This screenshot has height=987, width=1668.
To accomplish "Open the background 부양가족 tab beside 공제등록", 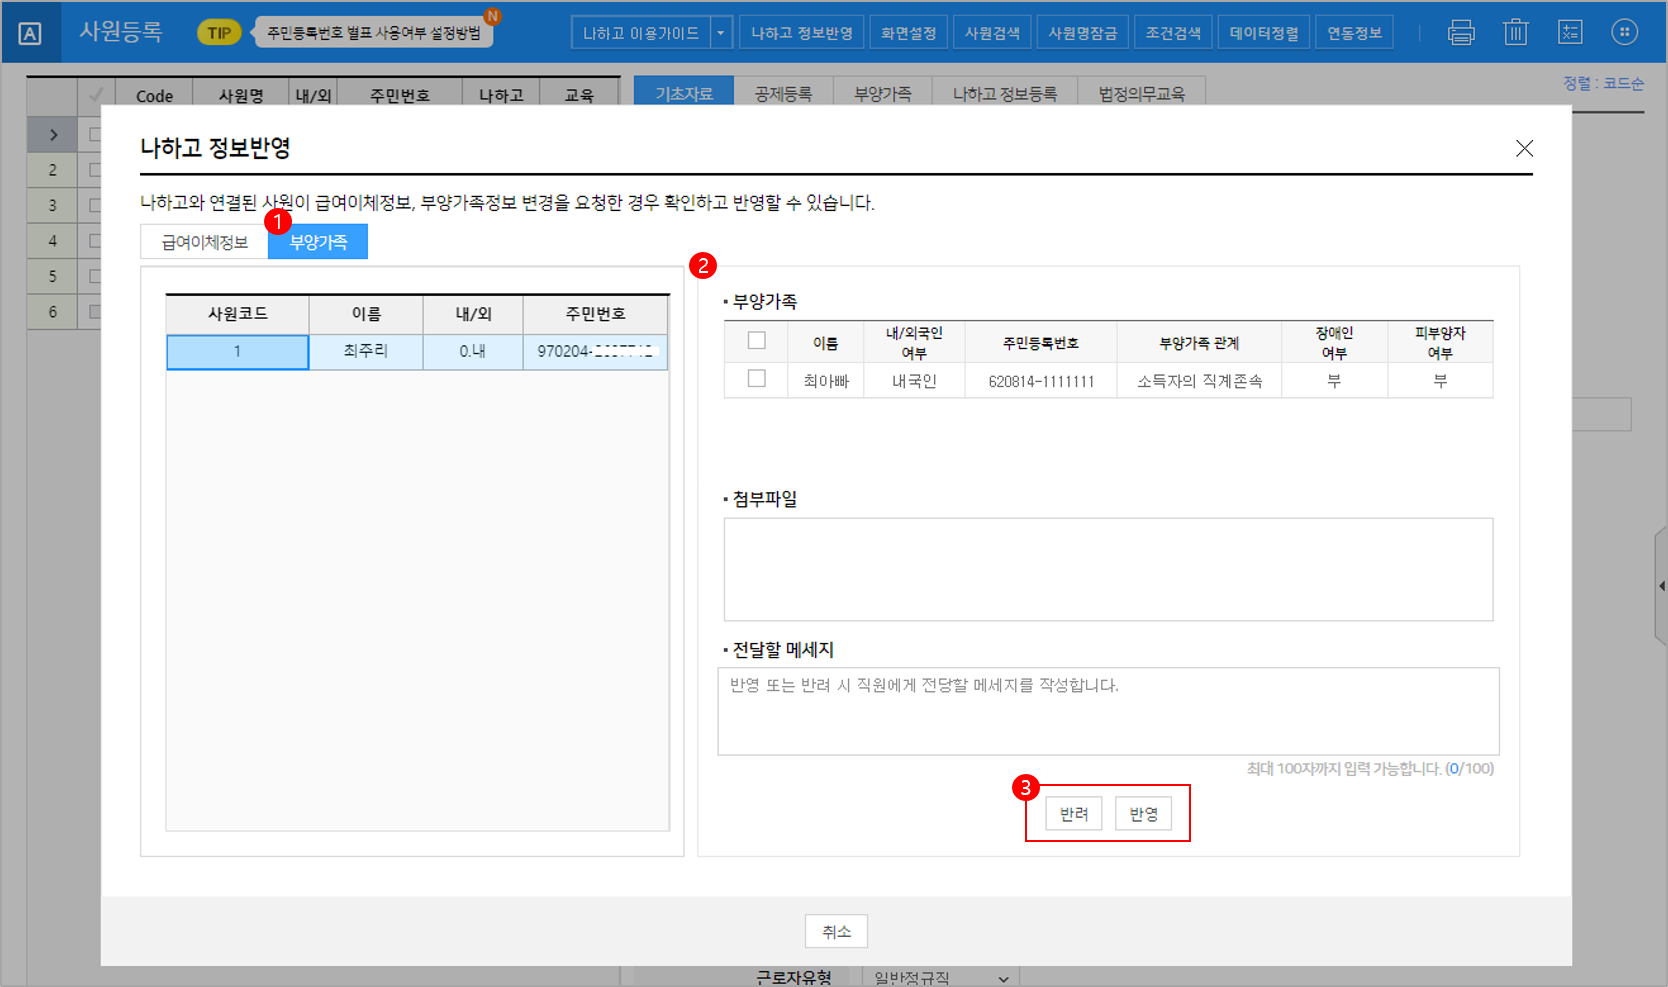I will pyautogui.click(x=882, y=93).
